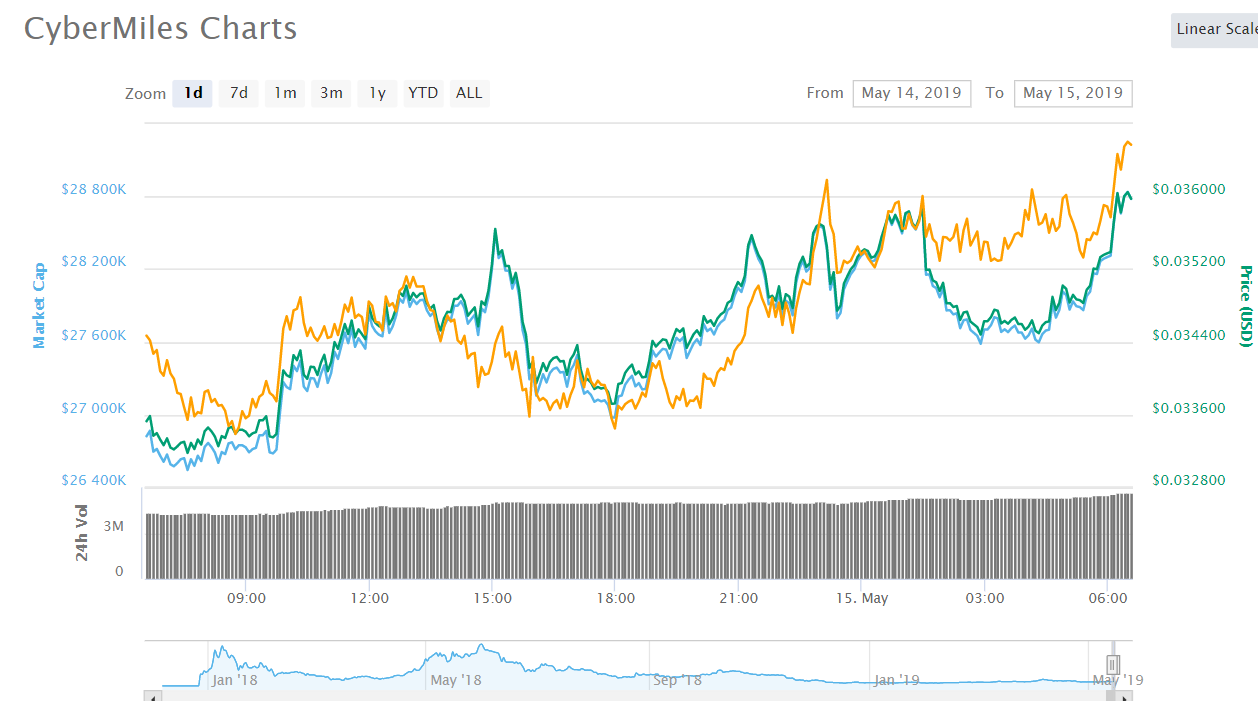Click Jan '18 in the navigator
This screenshot has width=1258, height=701.
pos(235,681)
